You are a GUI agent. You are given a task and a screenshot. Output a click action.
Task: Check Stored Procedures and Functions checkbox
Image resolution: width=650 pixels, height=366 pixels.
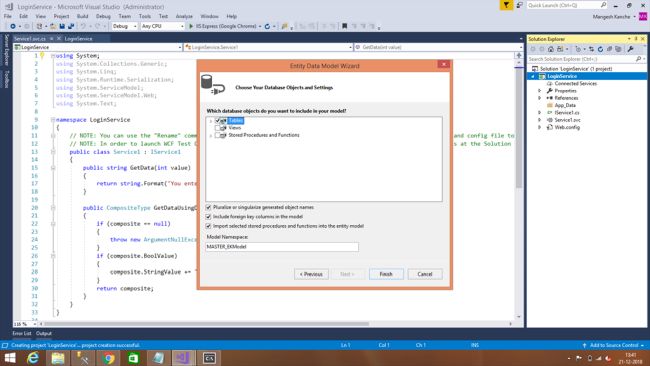click(x=217, y=135)
